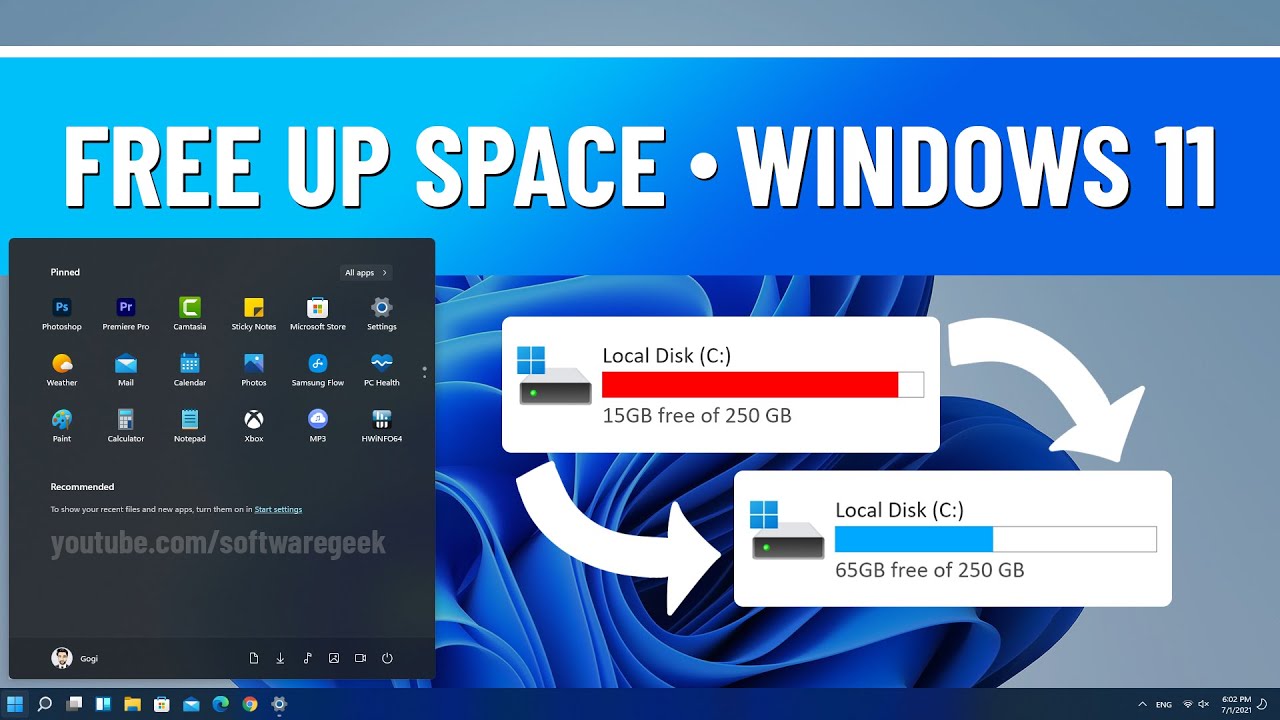
Task: Click muted volume tray icon
Action: coord(1203,704)
